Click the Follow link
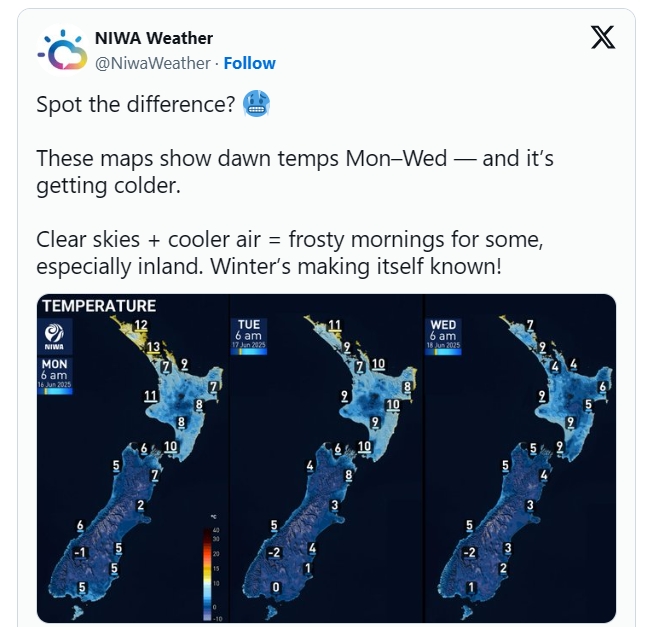The image size is (652, 627). point(249,63)
